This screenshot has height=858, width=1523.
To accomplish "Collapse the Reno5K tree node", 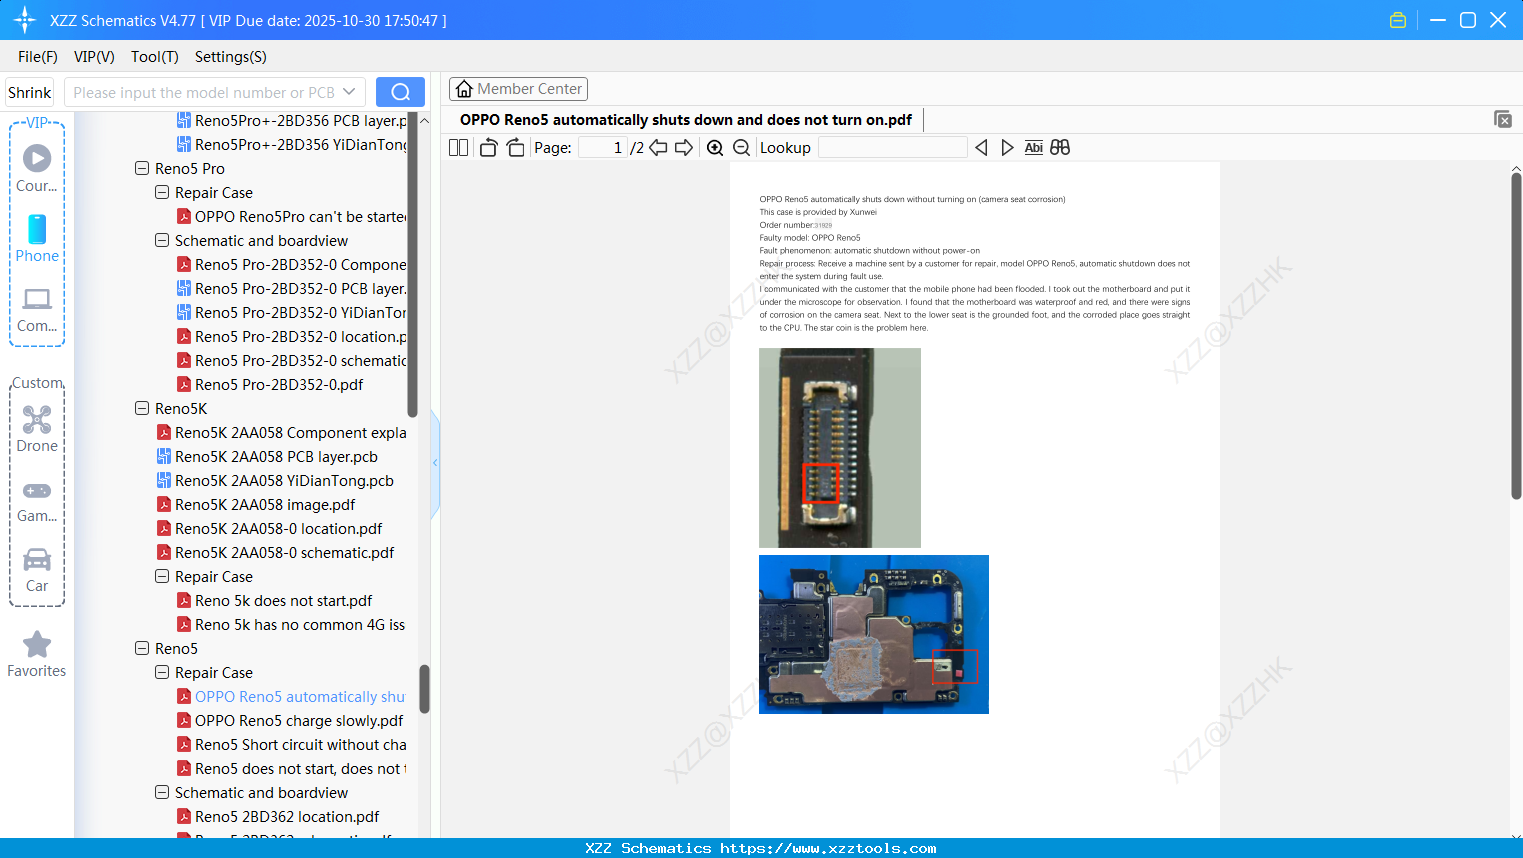I will click(142, 409).
